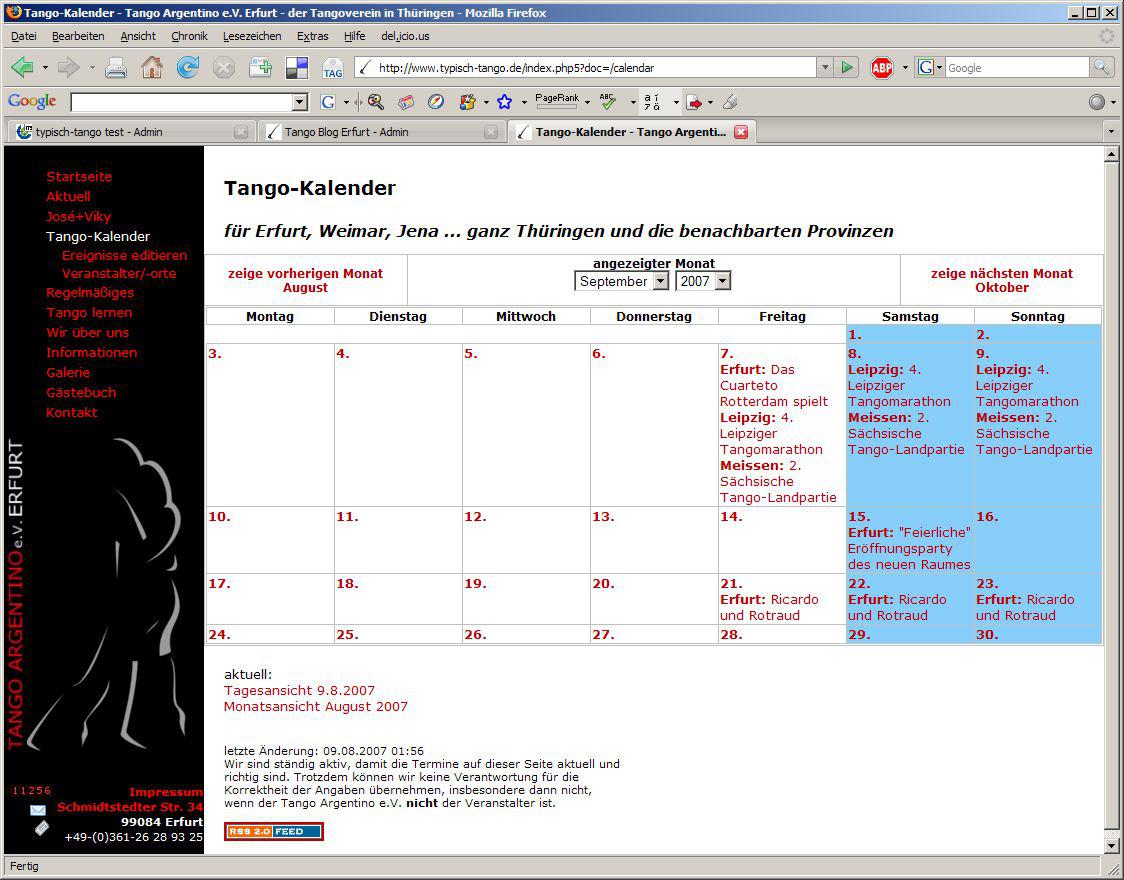Click the blue star bookmark icon in Google toolbar
Screen dimensions: 1124x880
(504, 102)
